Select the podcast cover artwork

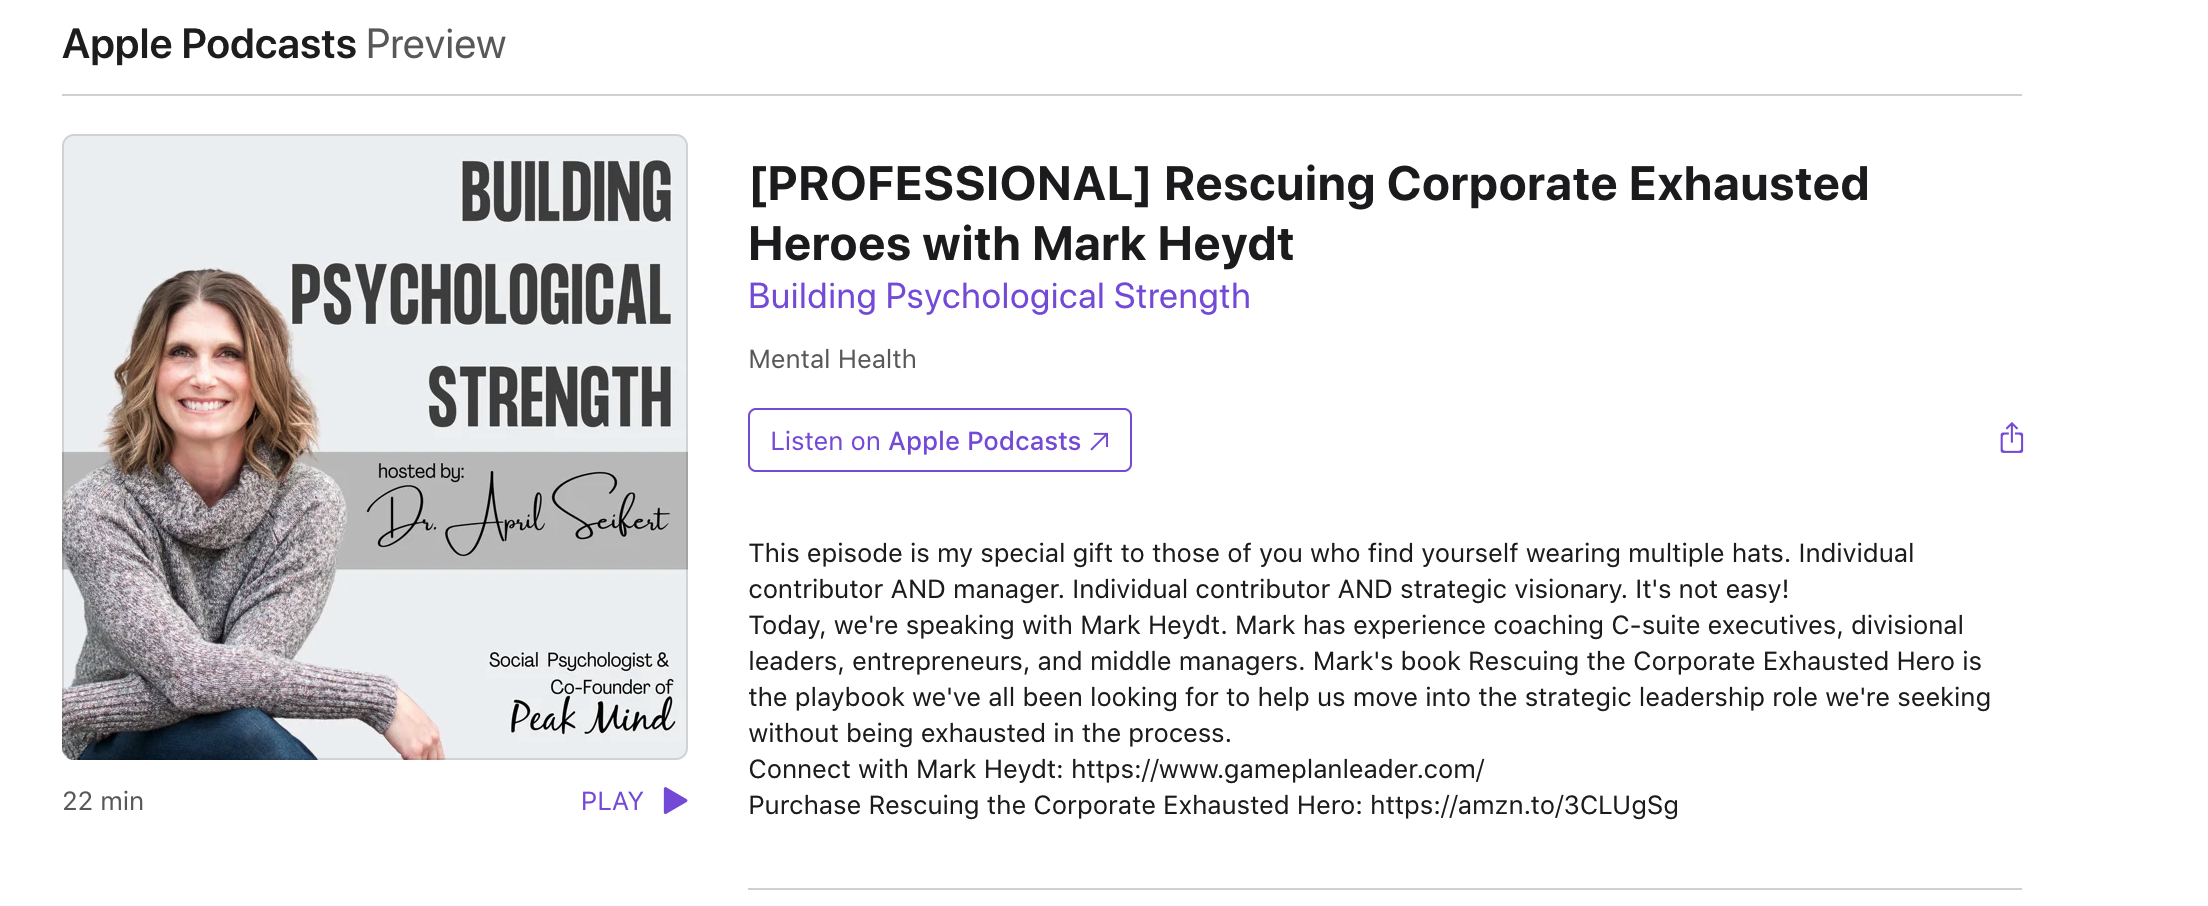coord(375,447)
